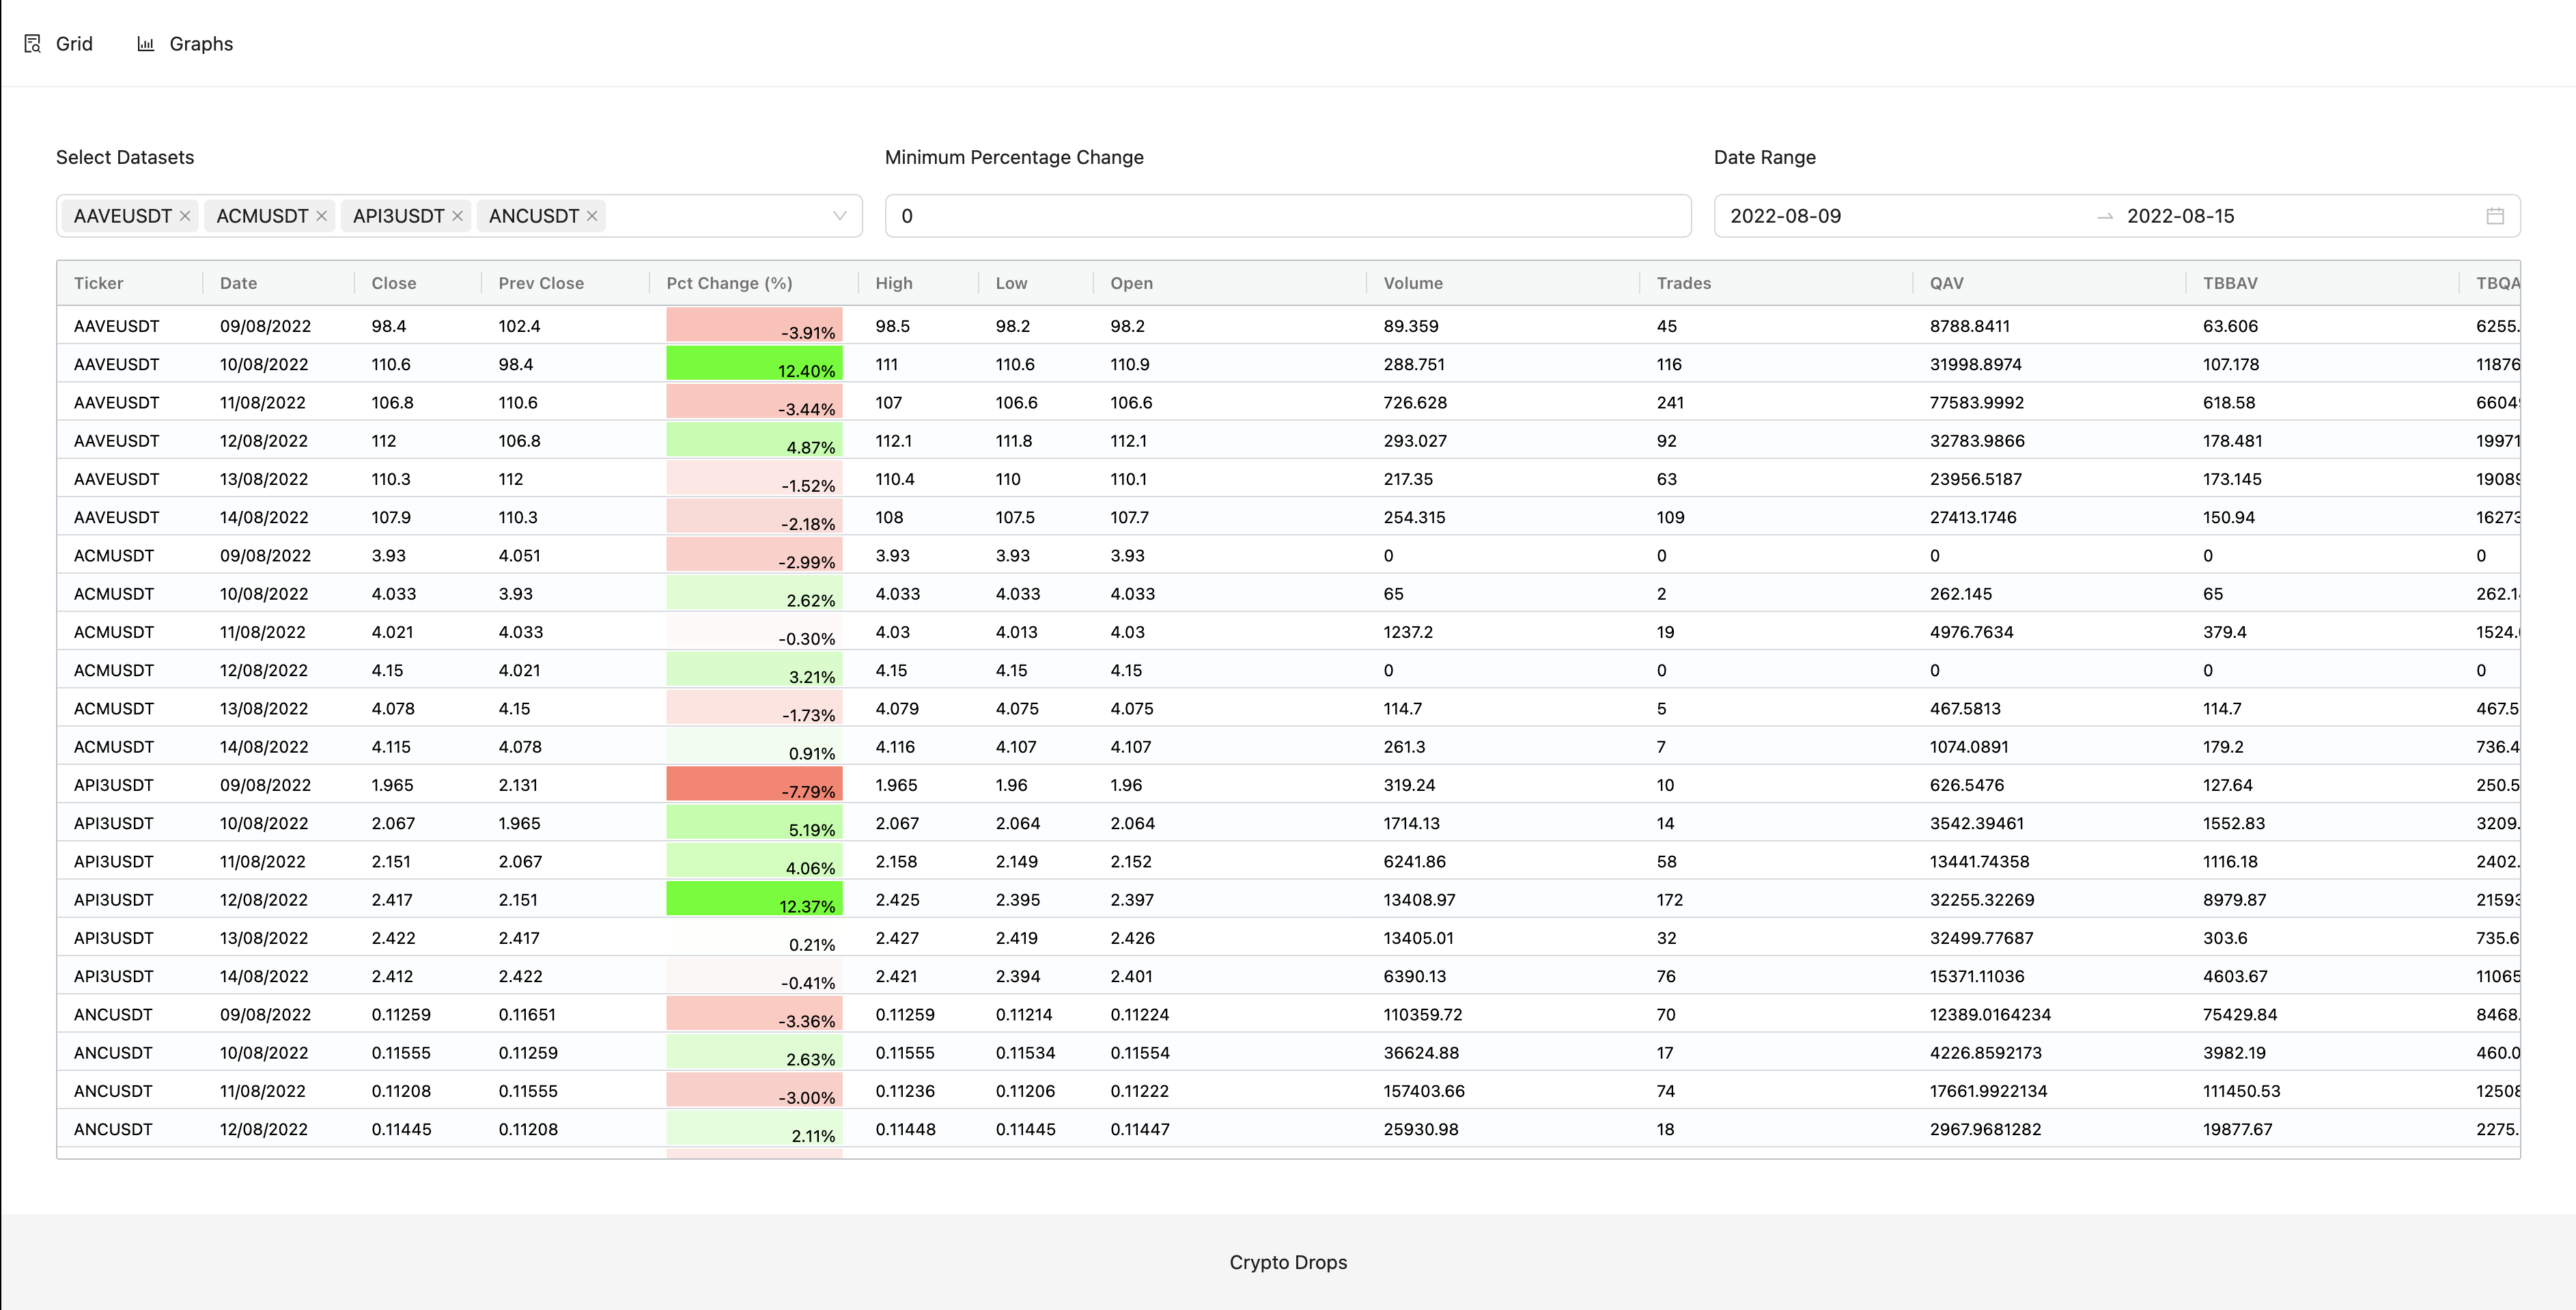Click the Volume column header
This screenshot has width=2576, height=1310.
tap(1412, 283)
